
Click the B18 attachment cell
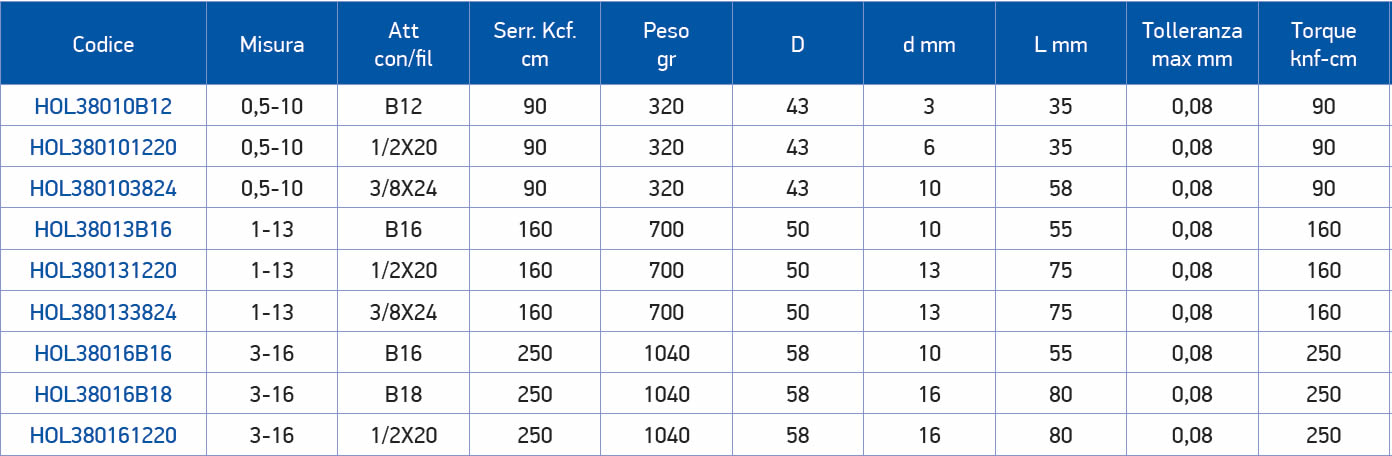tap(404, 394)
